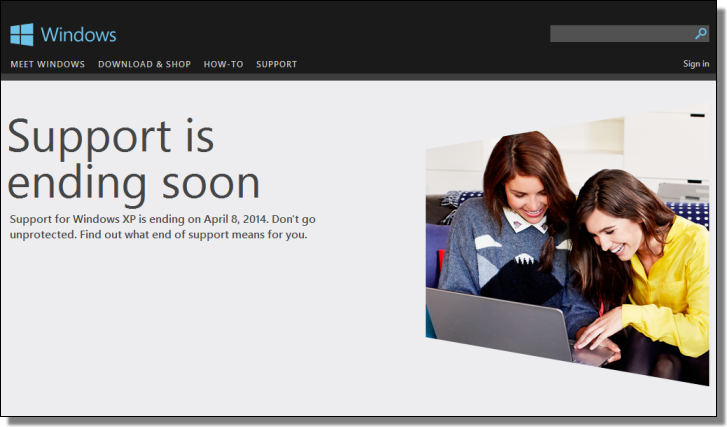Click the search magnifier icon

(701, 33)
